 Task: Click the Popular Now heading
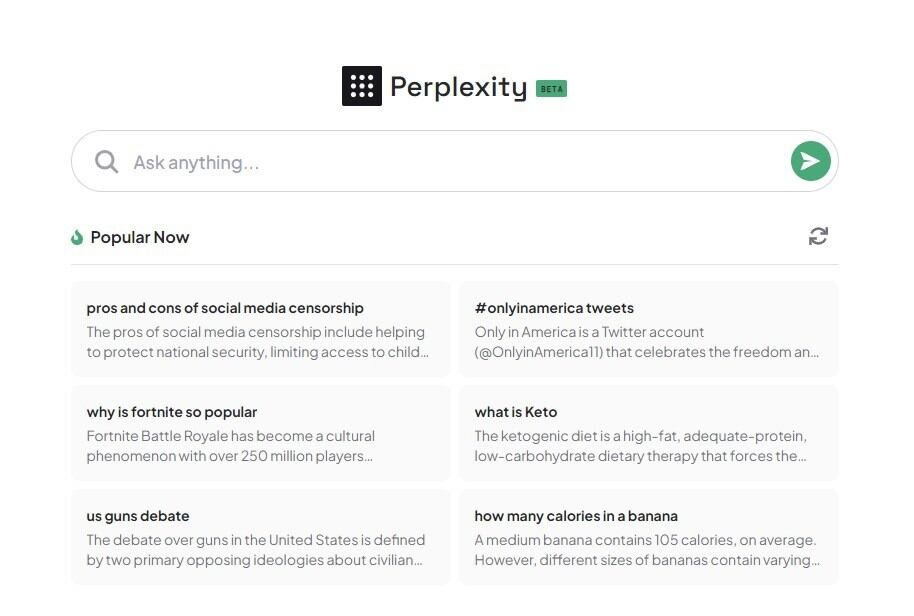[x=140, y=237]
